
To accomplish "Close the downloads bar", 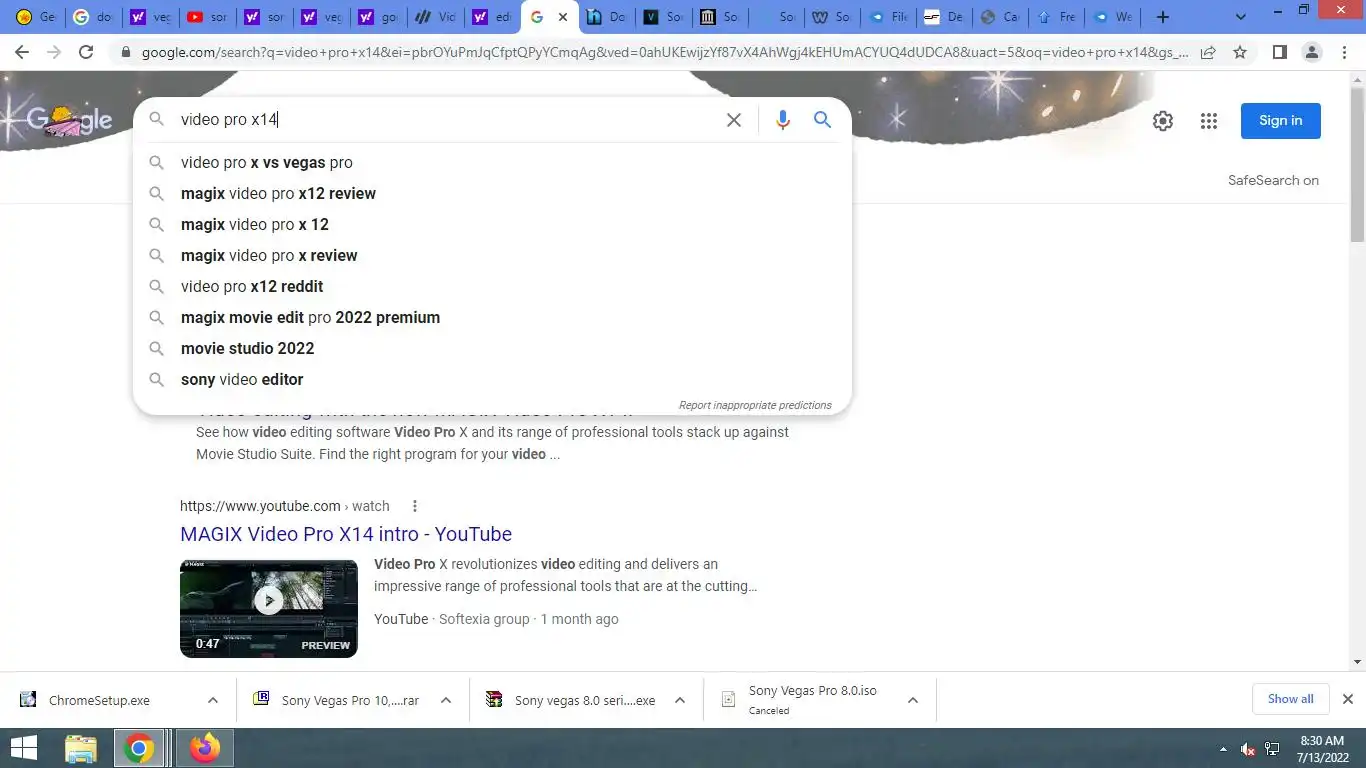I will (1347, 699).
